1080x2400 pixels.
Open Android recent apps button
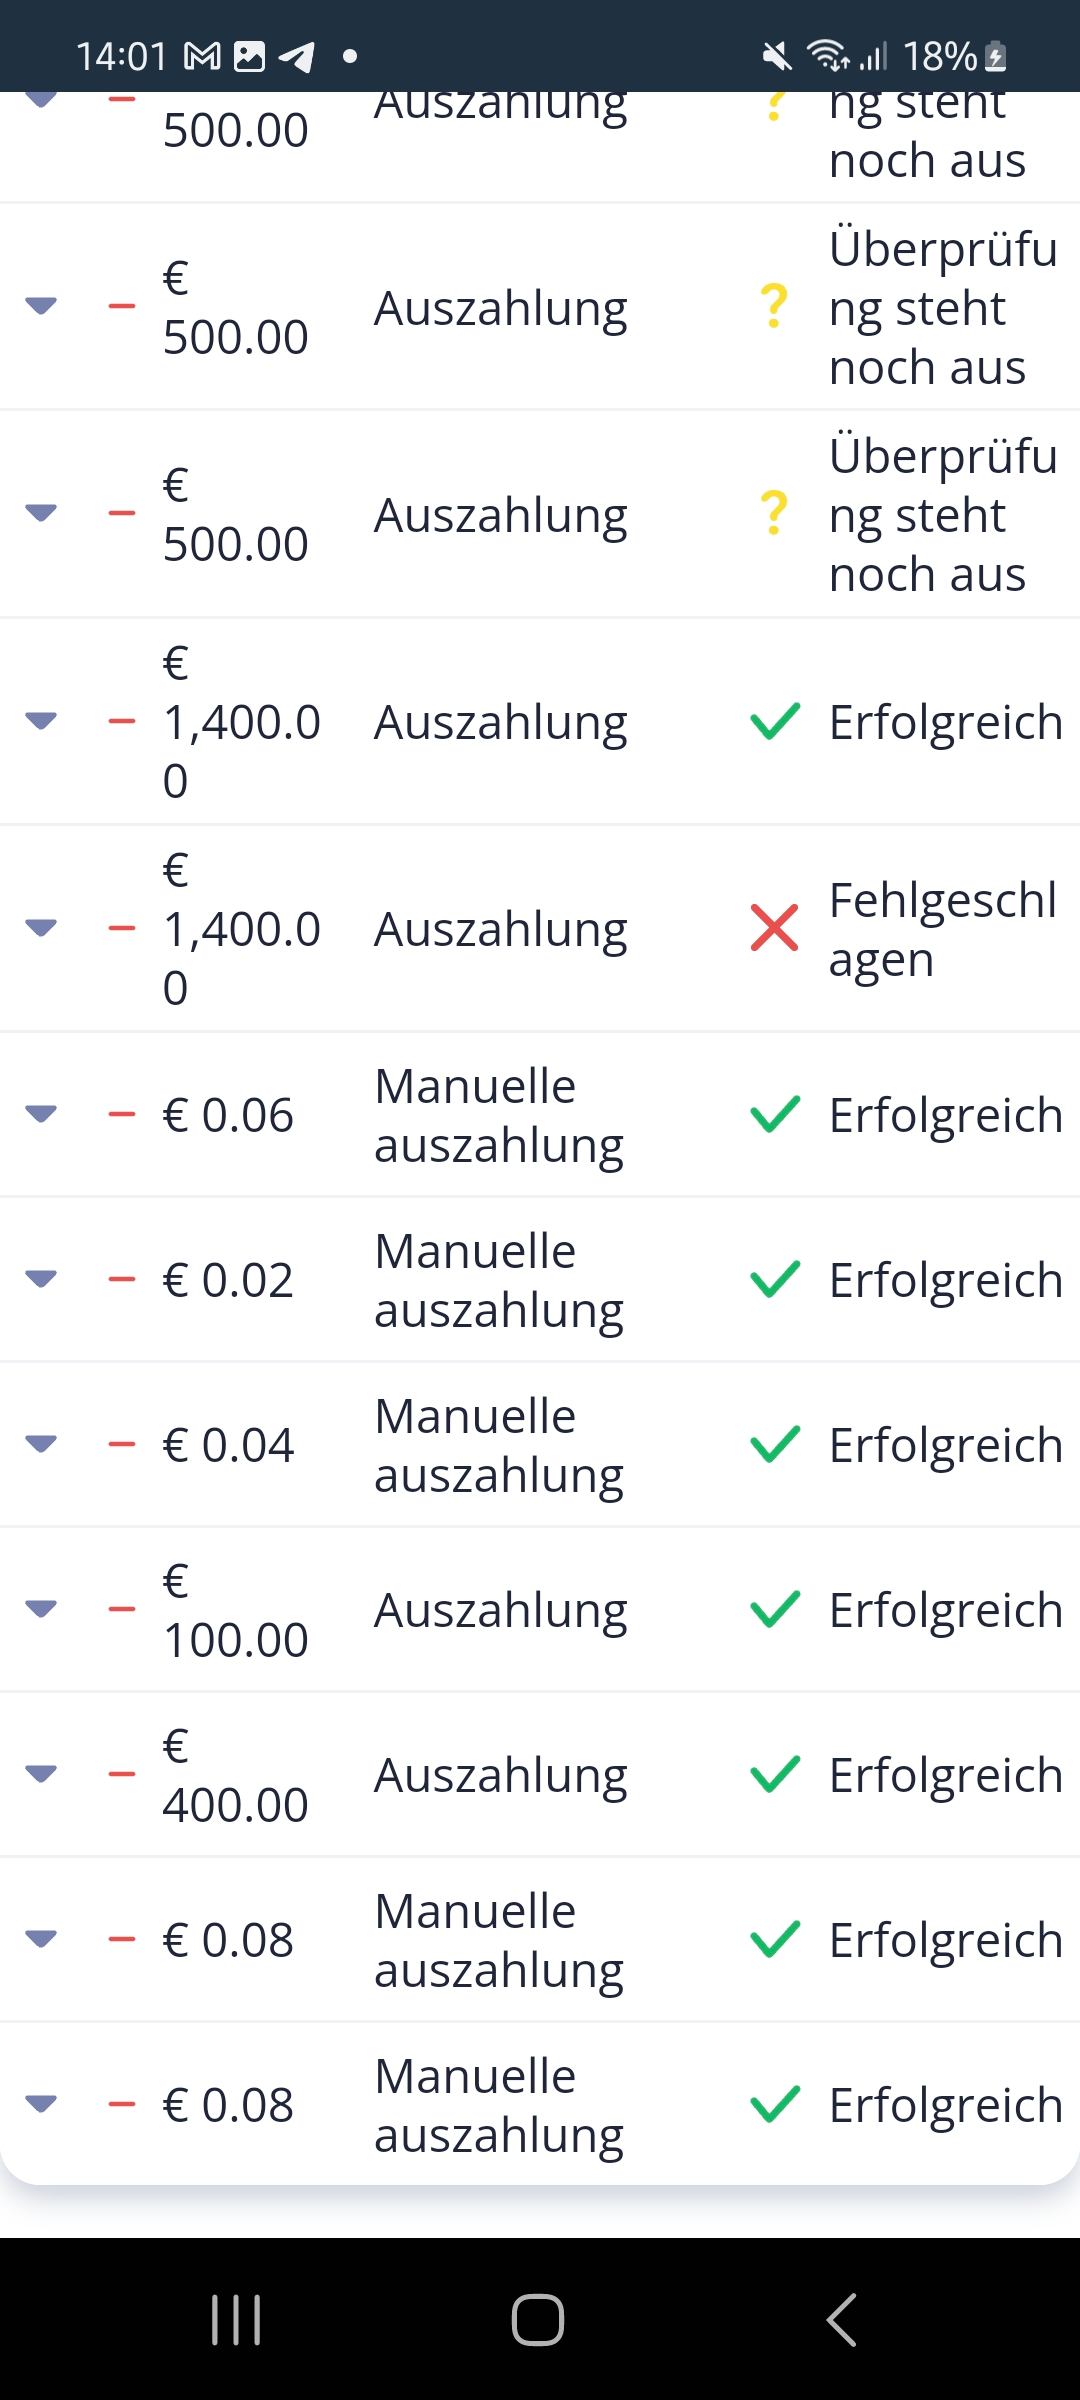tap(236, 2319)
